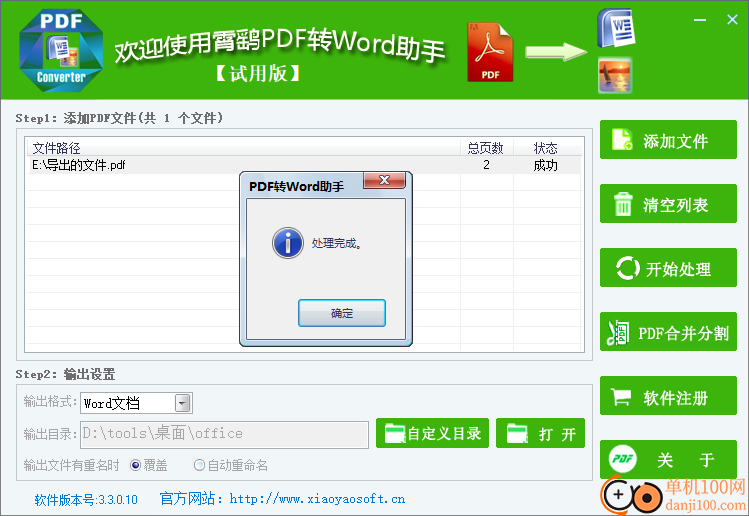The width and height of the screenshot is (749, 516).
Task: Open the official website link xiaoyaosoft.cn
Action: [317, 499]
